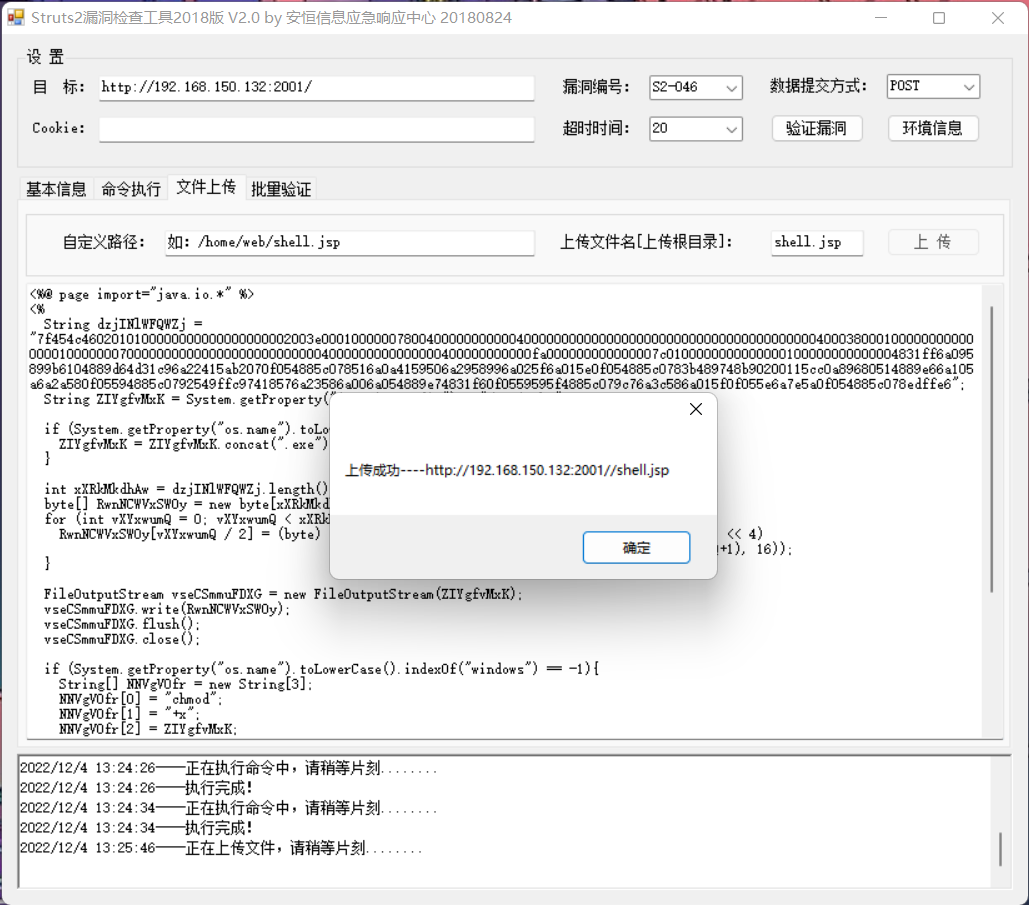The width and height of the screenshot is (1029, 905).
Task: Open the 超时时间 20 dropdown
Action: tap(696, 129)
